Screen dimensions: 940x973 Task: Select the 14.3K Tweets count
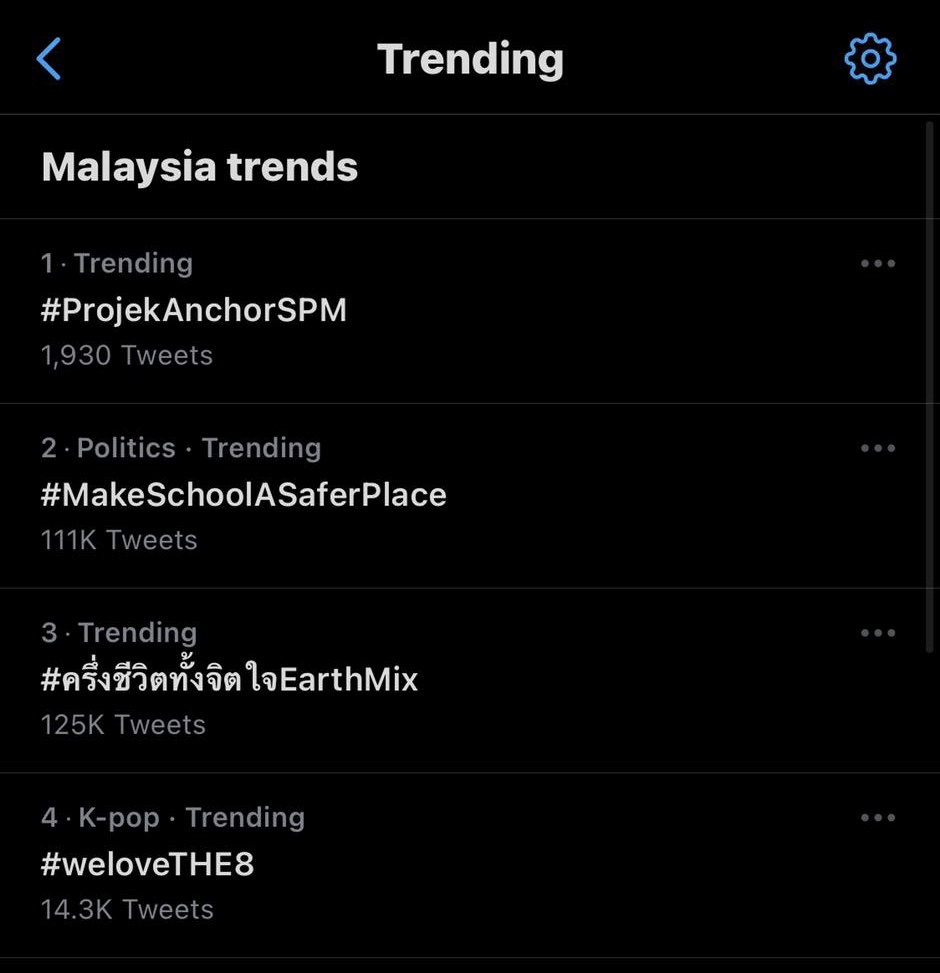[127, 910]
